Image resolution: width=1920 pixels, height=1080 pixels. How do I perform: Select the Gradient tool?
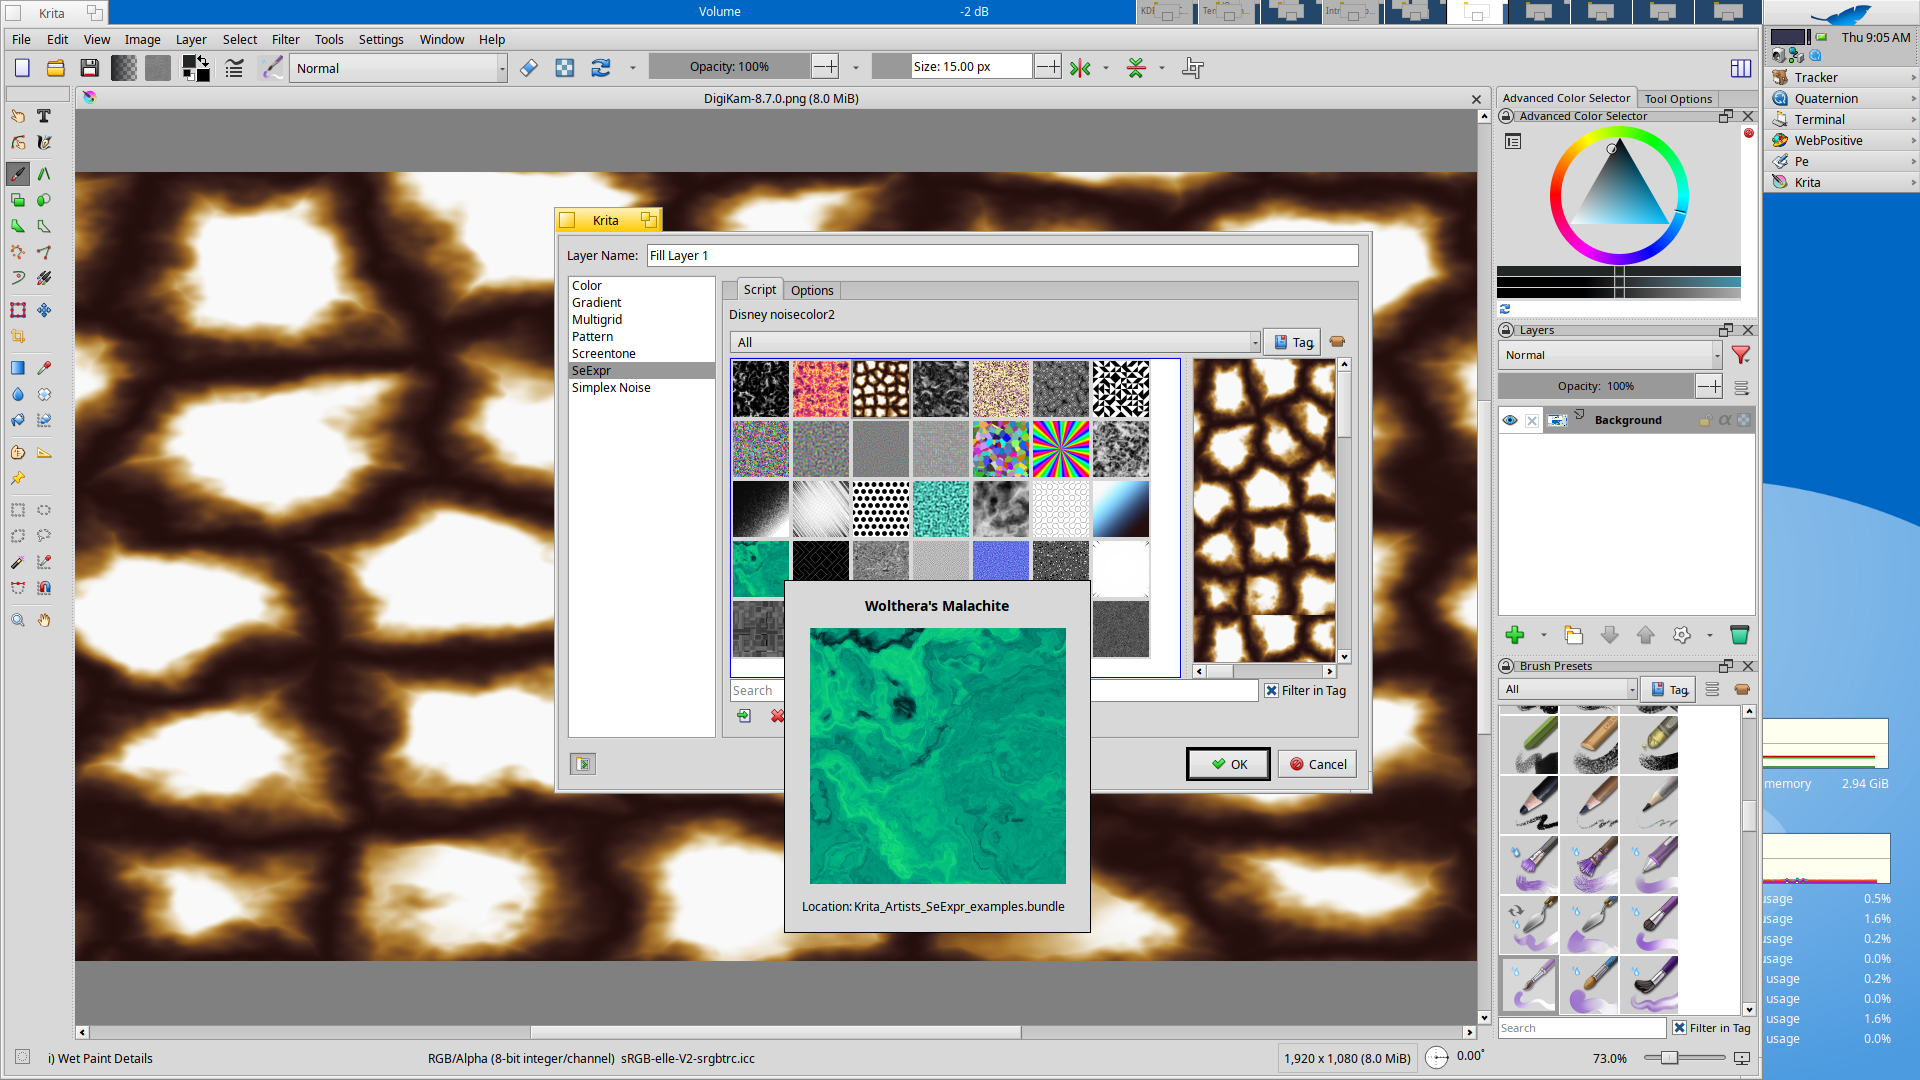pos(18,368)
